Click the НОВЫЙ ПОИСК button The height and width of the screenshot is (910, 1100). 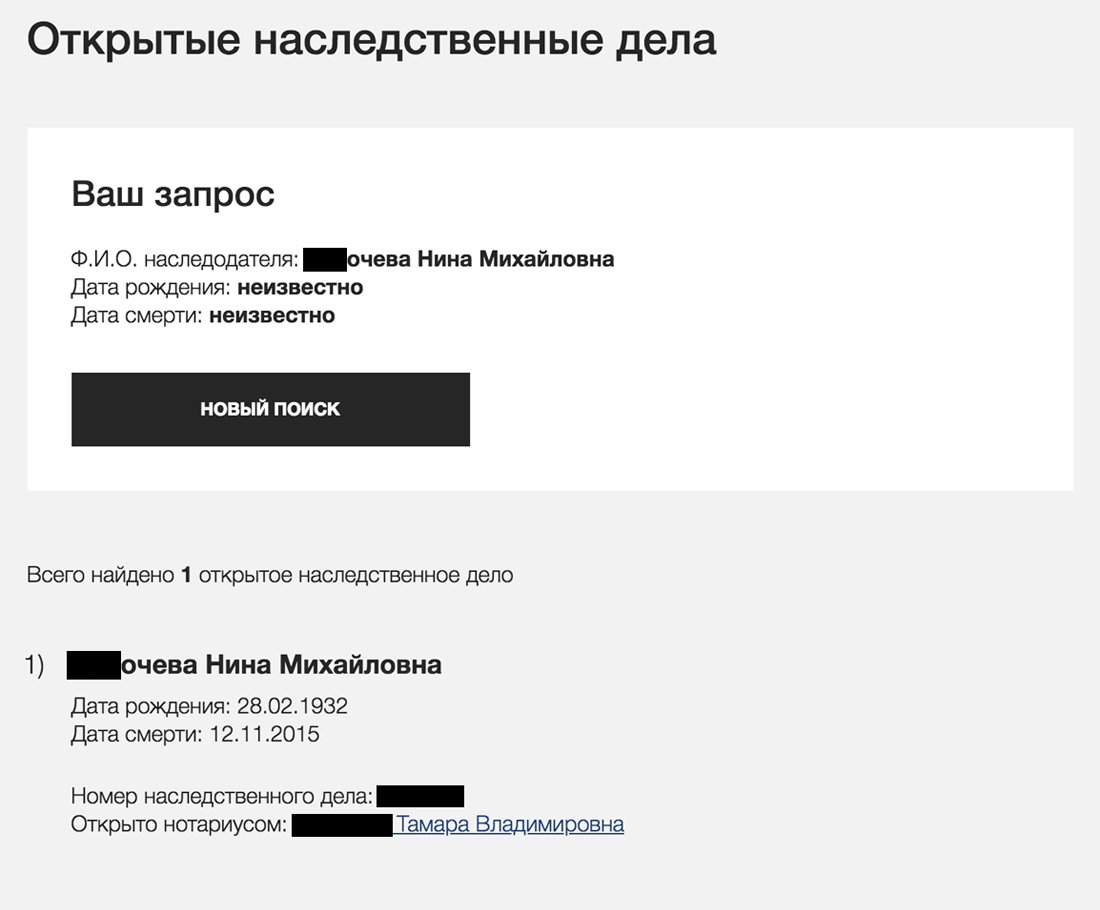[270, 409]
